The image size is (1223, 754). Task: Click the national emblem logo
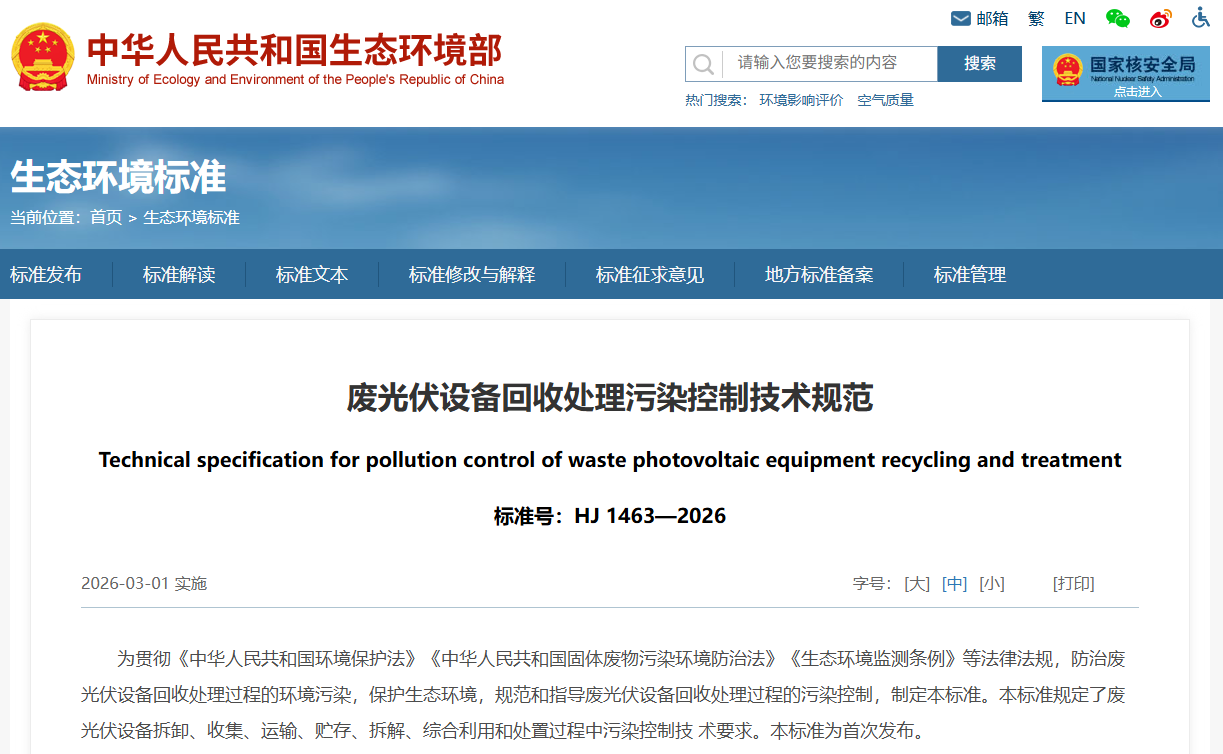[x=43, y=57]
